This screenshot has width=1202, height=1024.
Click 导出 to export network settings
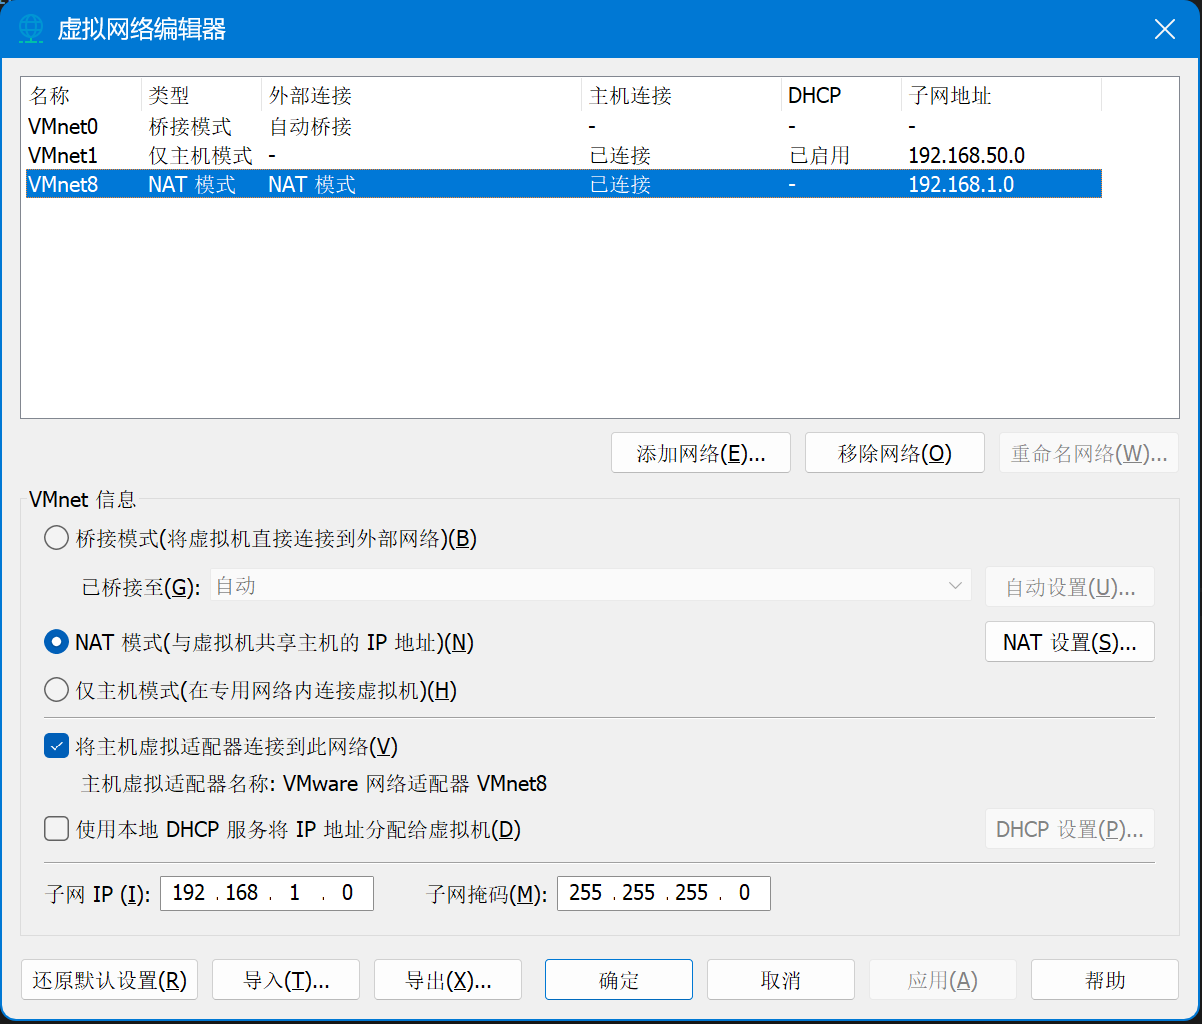click(x=447, y=979)
